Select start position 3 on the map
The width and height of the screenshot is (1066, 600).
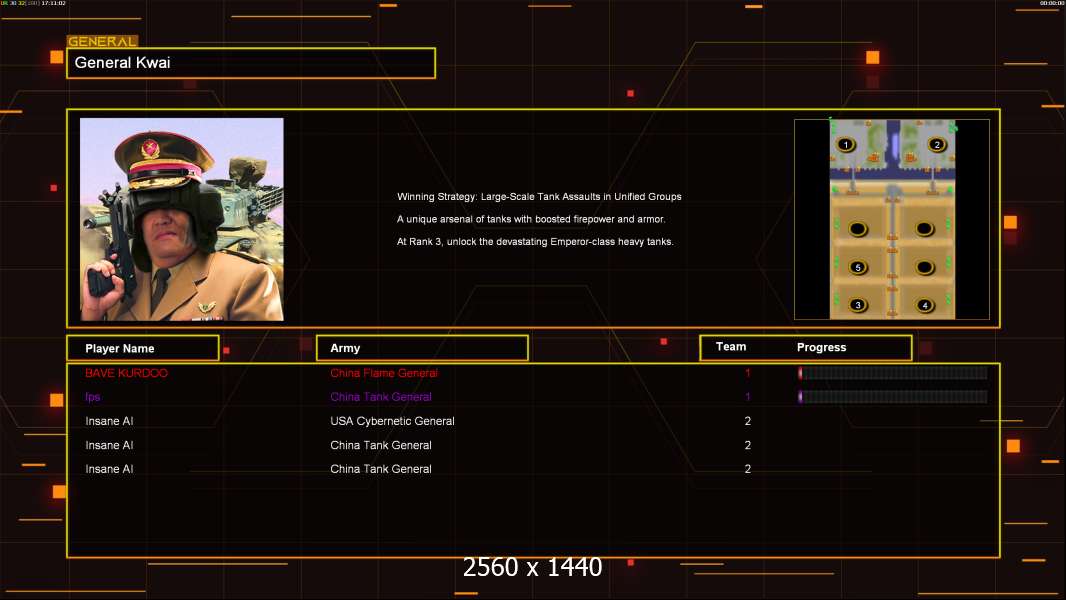858,305
